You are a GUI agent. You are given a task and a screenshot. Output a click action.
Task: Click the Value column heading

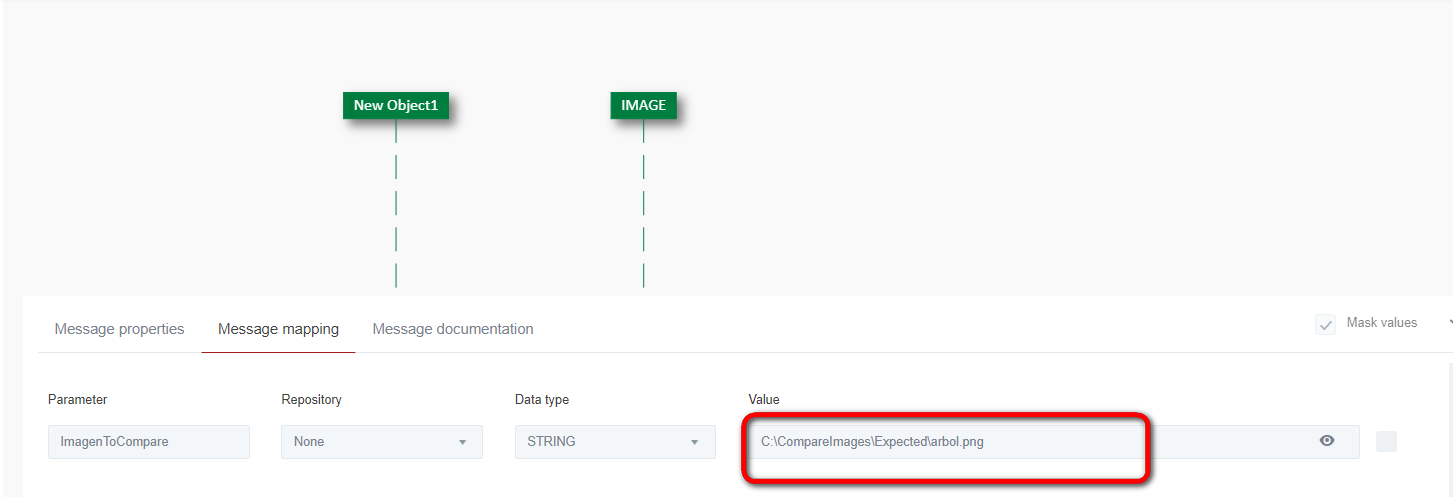click(x=763, y=399)
